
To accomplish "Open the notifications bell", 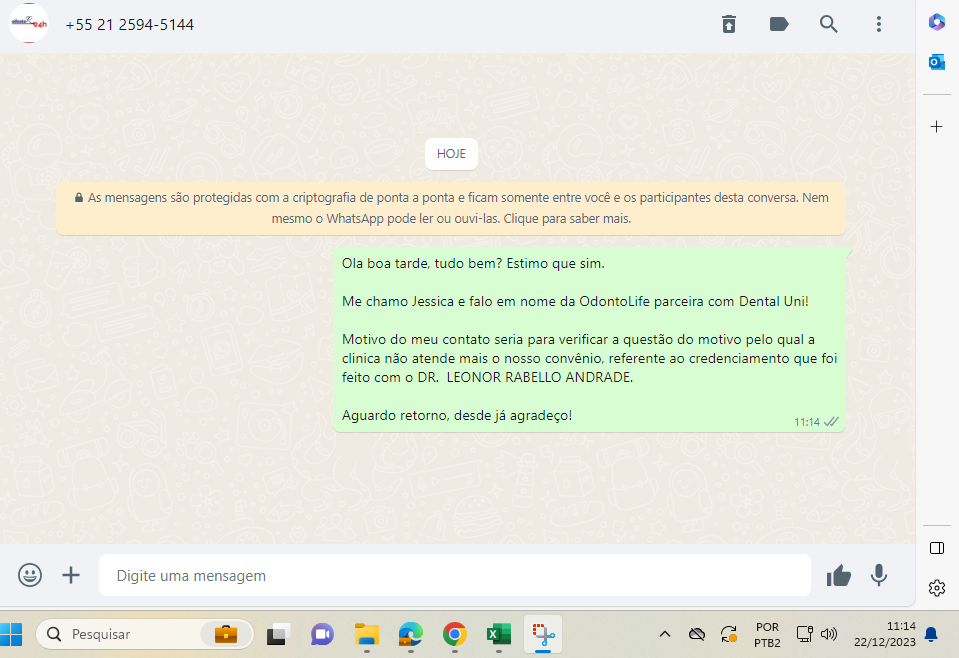I will (x=931, y=635).
